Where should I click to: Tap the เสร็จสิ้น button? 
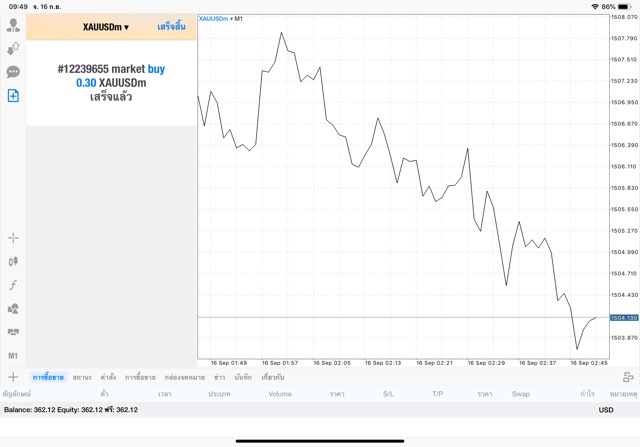[x=171, y=27]
